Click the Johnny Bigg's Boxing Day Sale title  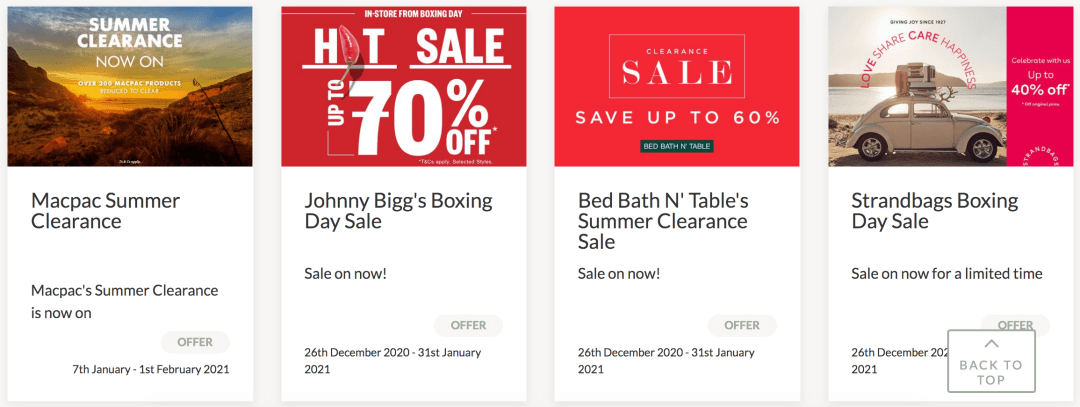[398, 210]
